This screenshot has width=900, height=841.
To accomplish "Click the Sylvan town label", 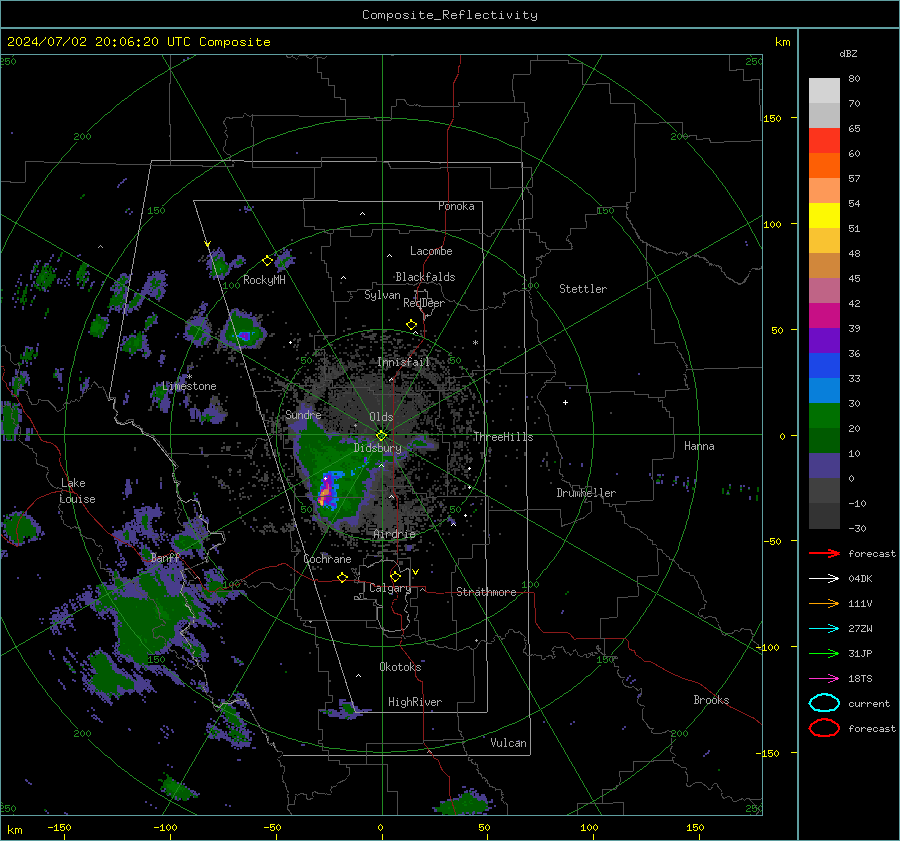I will (x=382, y=295).
